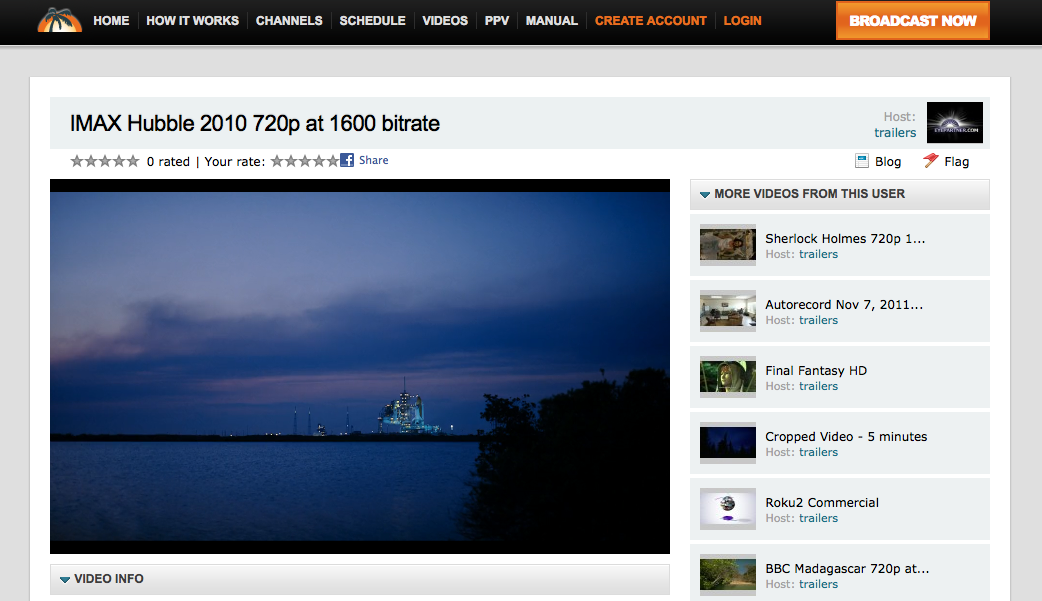Click the red Flag icon
1042x601 pixels.
(930, 161)
